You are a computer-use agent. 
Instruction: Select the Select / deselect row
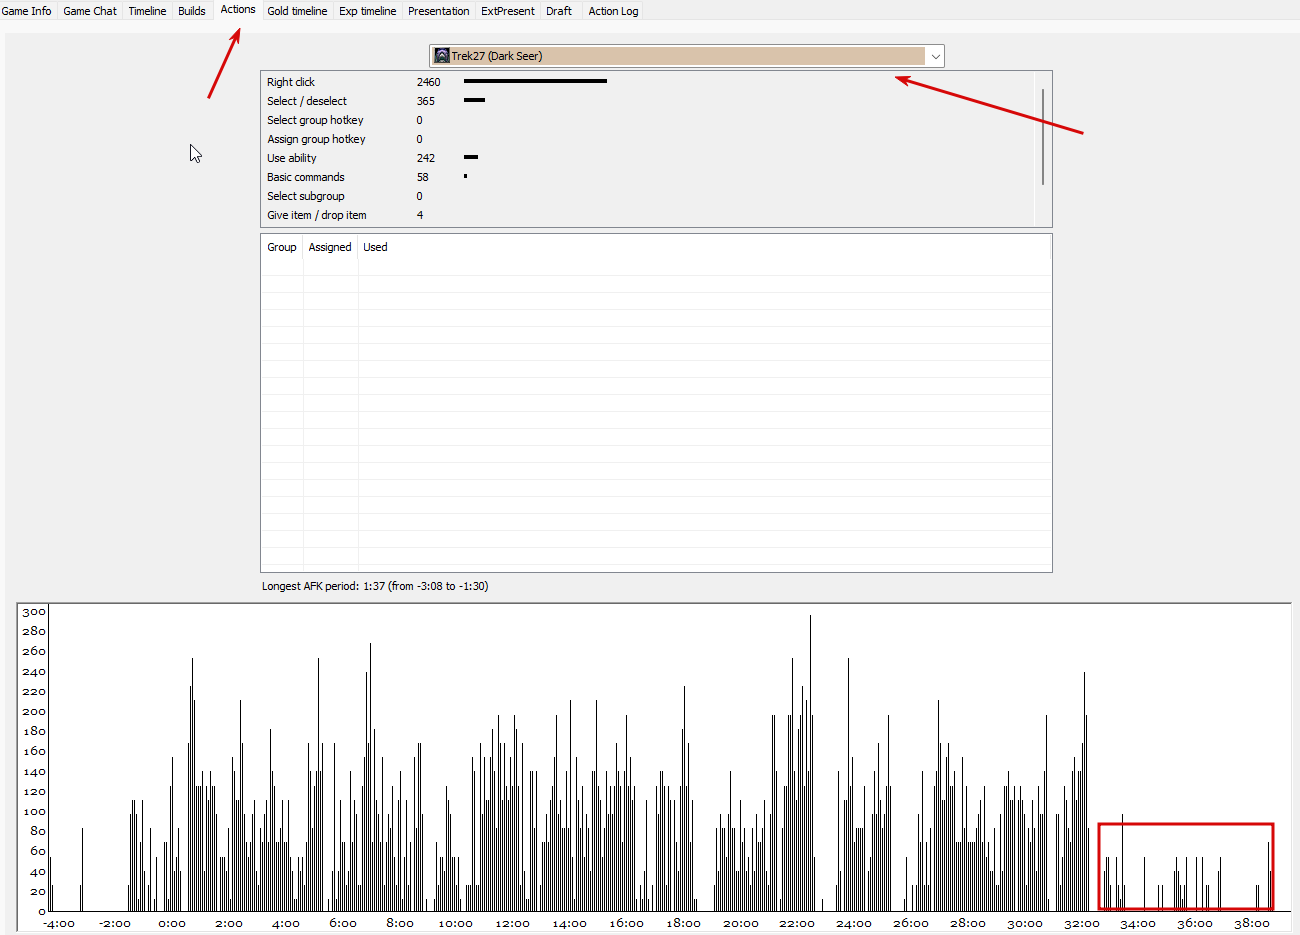pyautogui.click(x=647, y=101)
